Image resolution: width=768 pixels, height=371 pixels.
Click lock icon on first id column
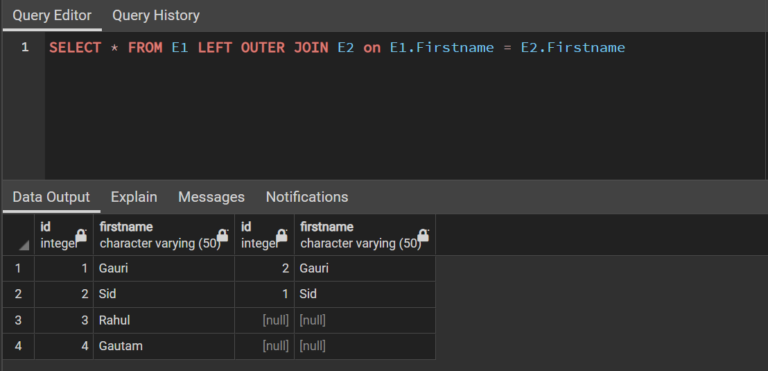click(81, 235)
